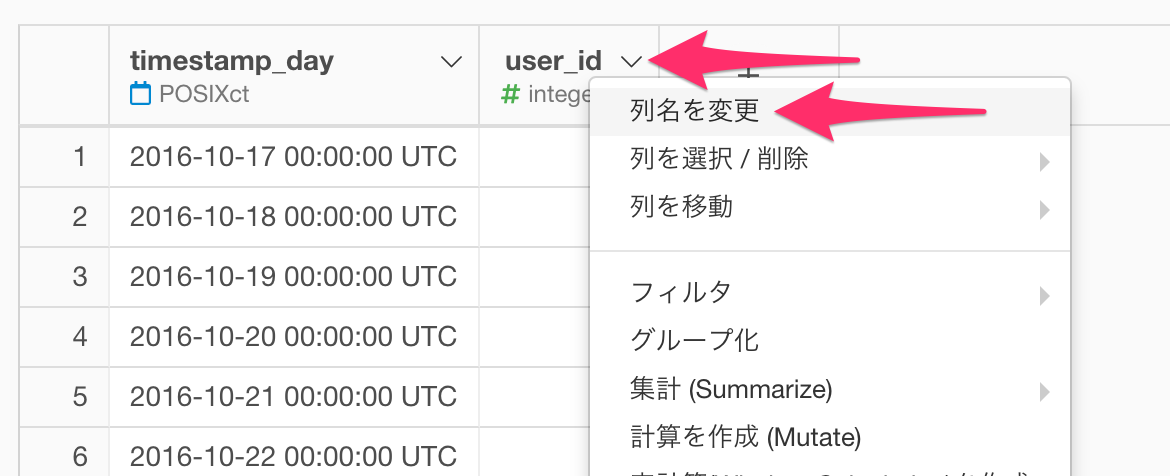This screenshot has width=1170, height=476.
Task: Select グループ化 in the column menu
Action: (830, 340)
